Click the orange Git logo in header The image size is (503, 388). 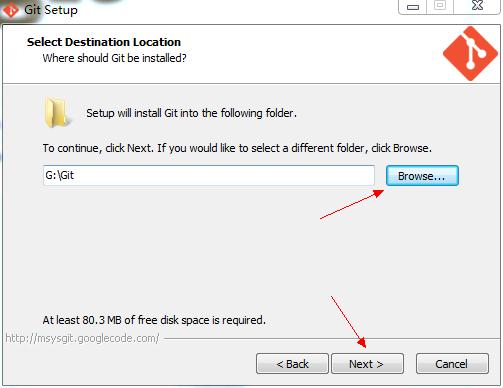(x=470, y=54)
